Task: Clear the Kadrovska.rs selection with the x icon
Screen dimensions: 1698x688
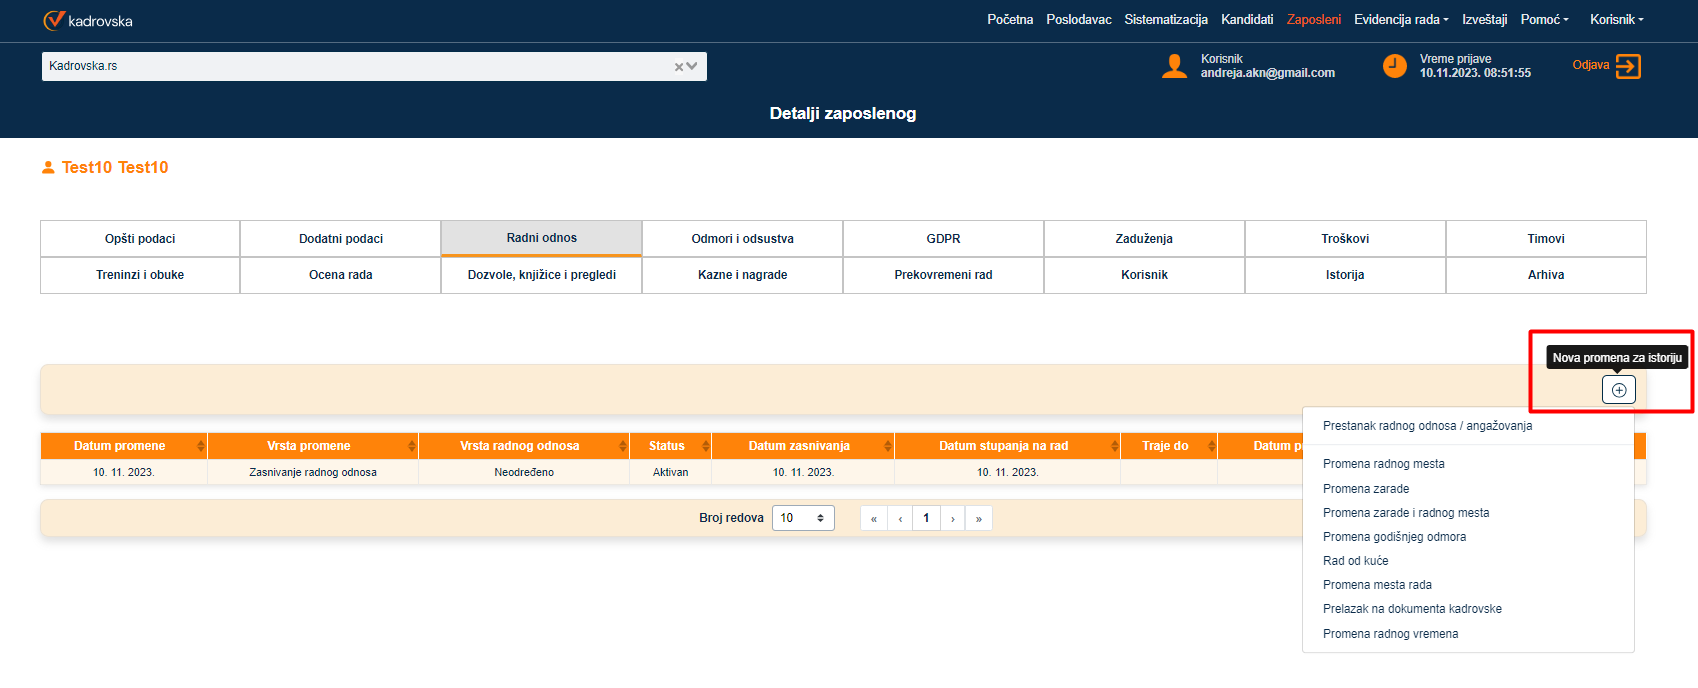Action: click(x=678, y=67)
